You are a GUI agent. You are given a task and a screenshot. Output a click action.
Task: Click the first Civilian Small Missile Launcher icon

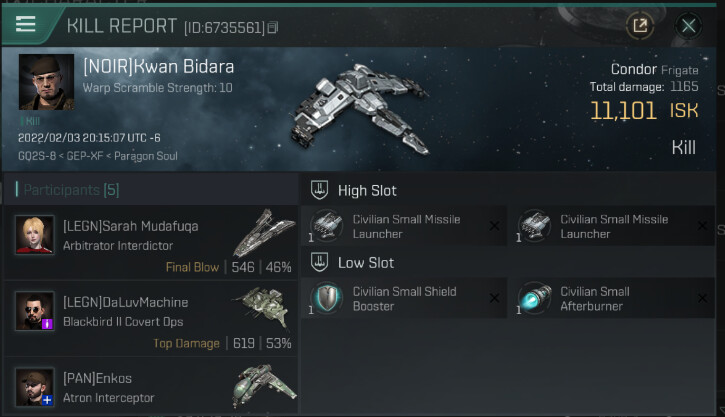[x=328, y=226]
